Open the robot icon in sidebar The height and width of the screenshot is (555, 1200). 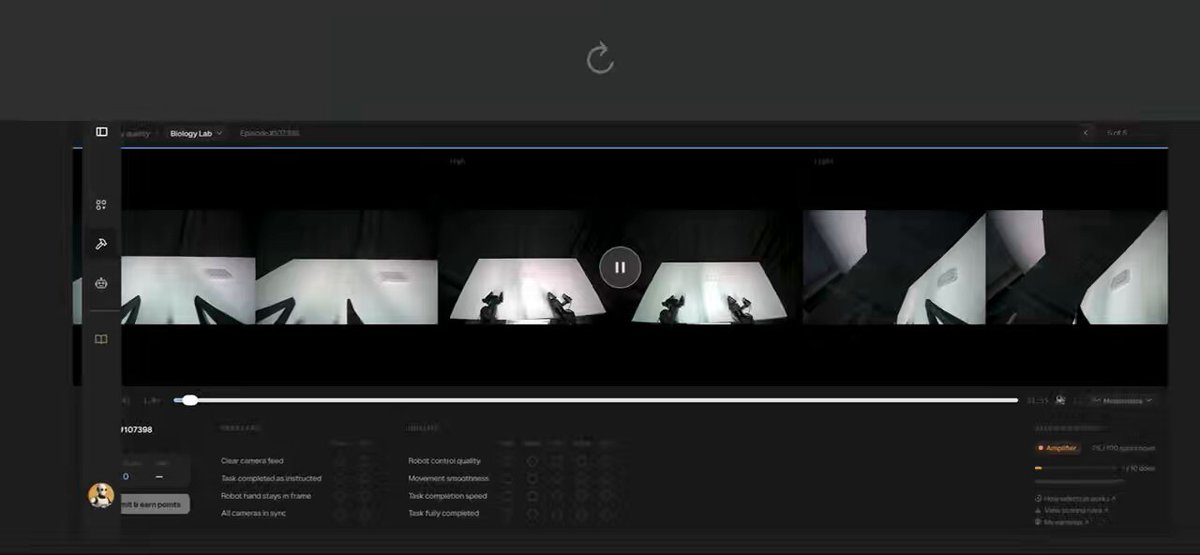click(101, 283)
